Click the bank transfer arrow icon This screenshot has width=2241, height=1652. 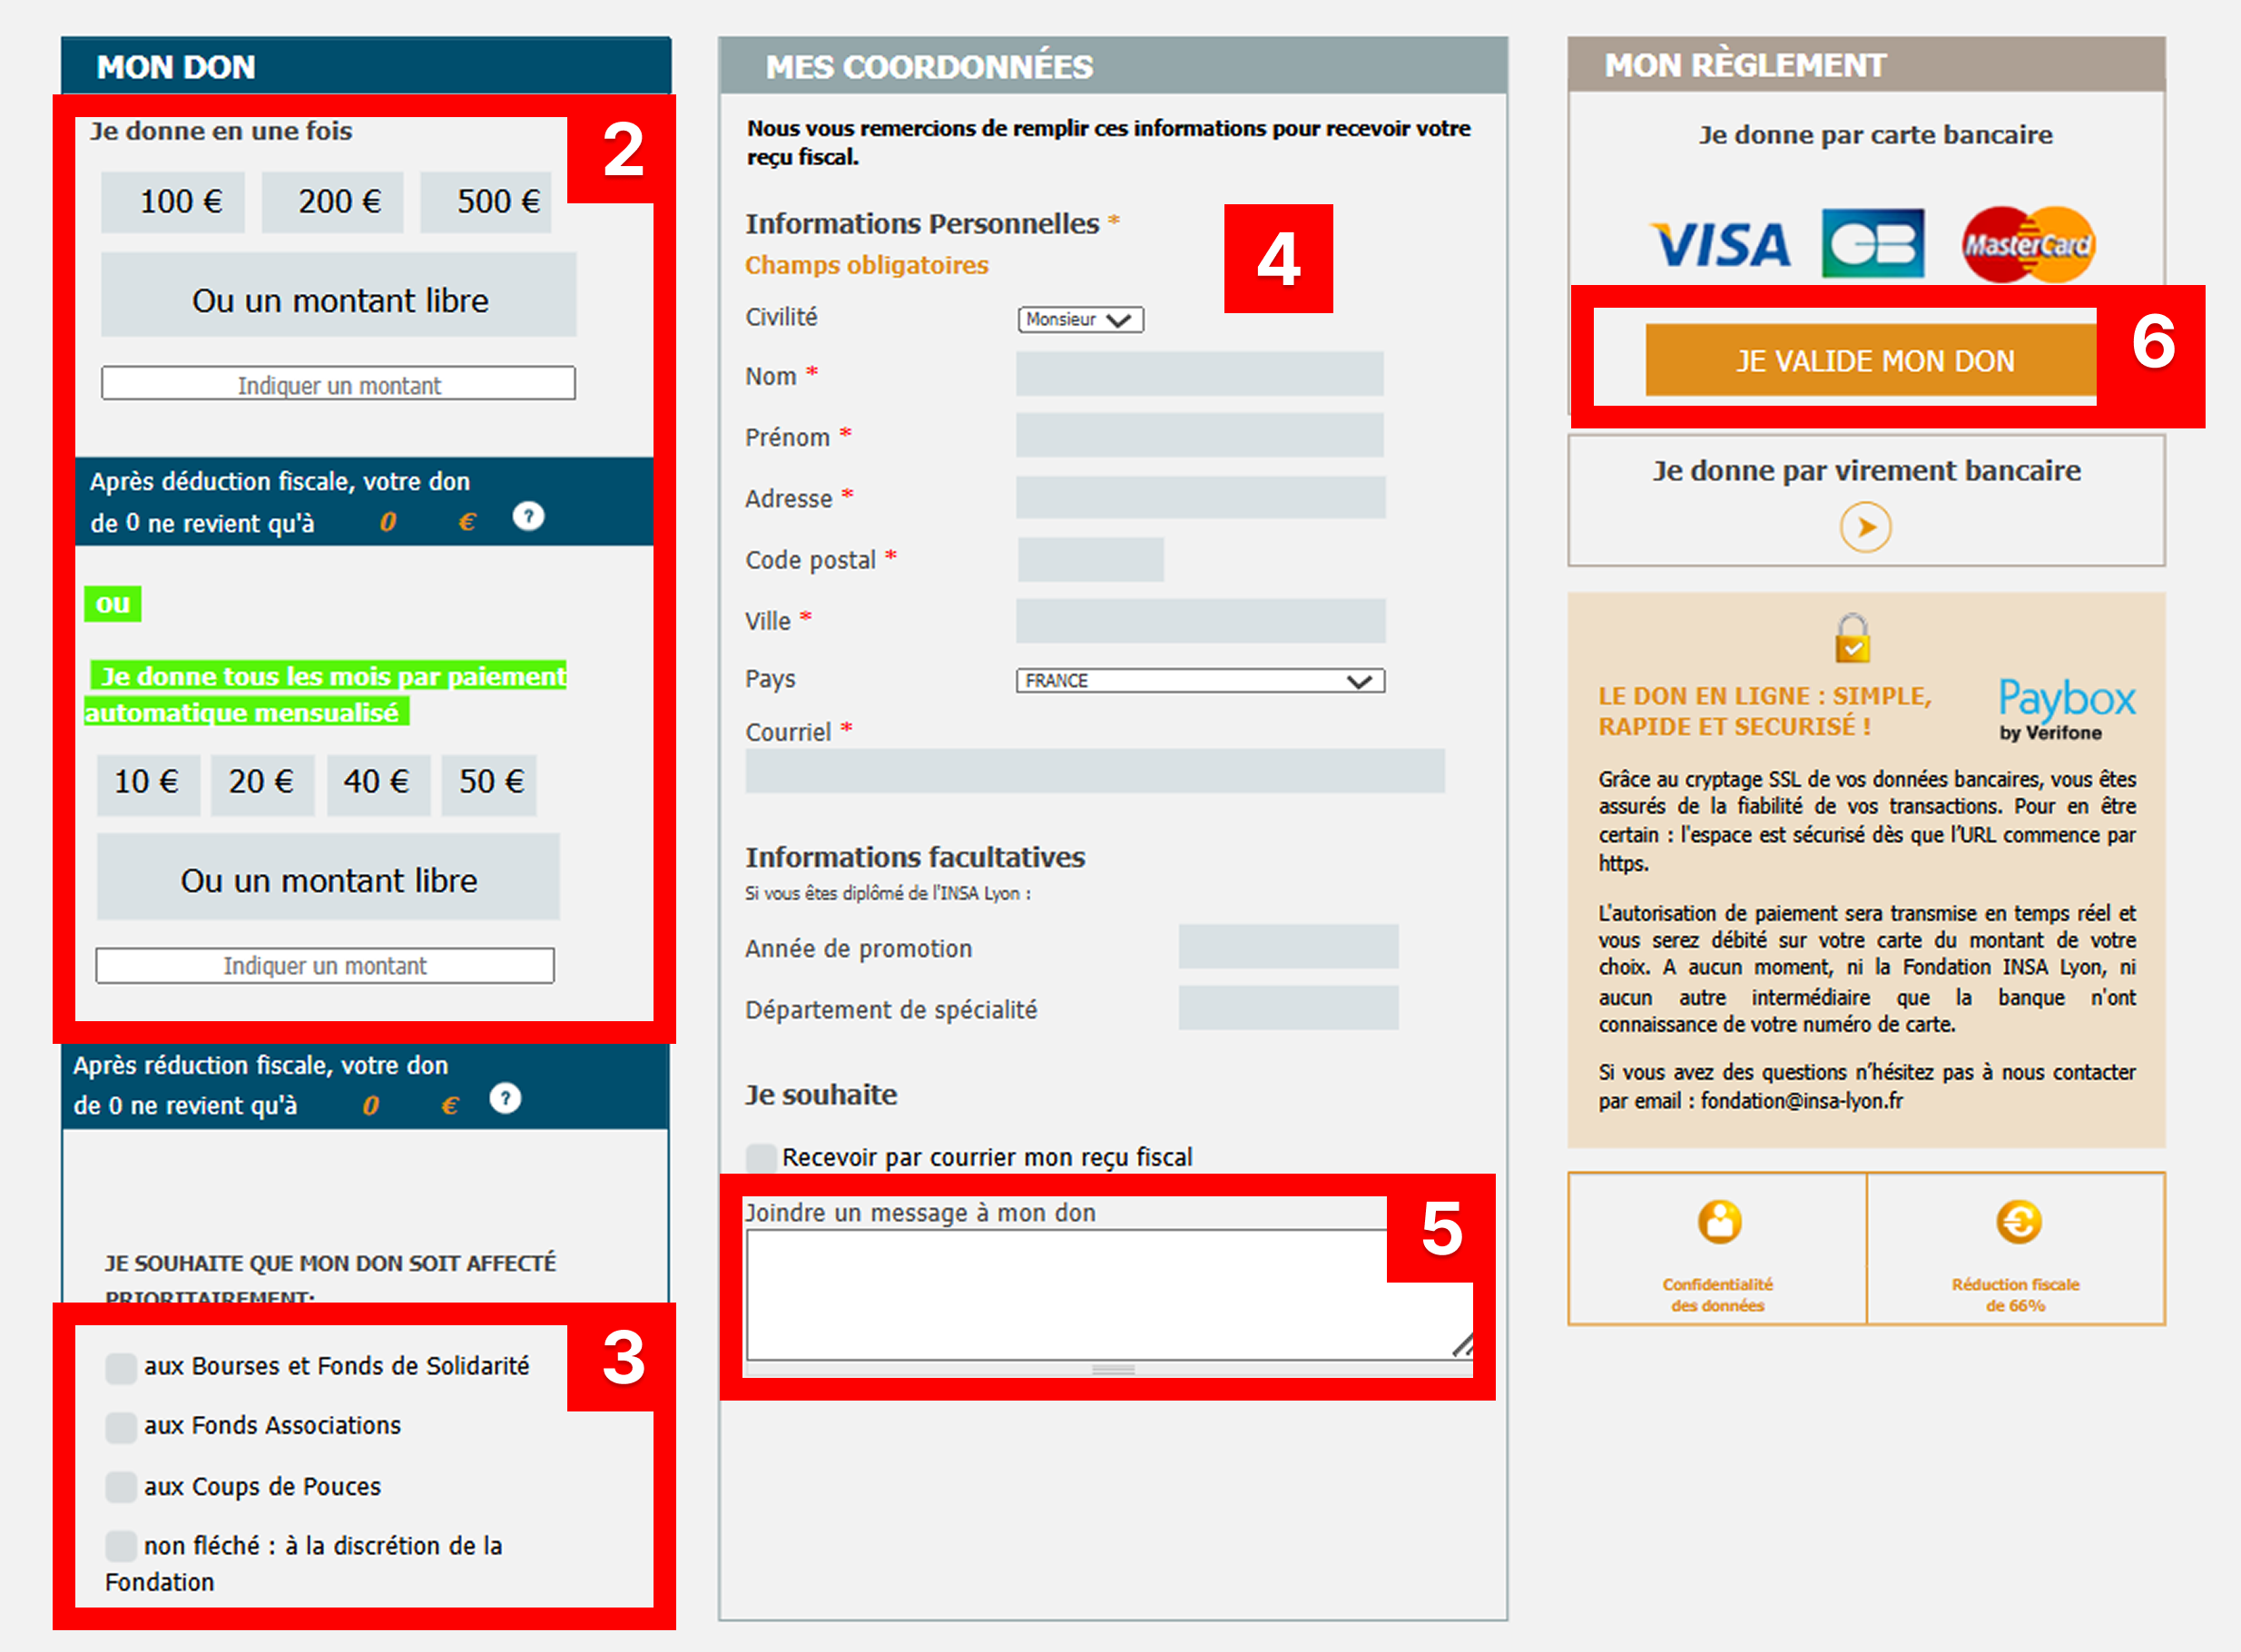(x=1866, y=527)
